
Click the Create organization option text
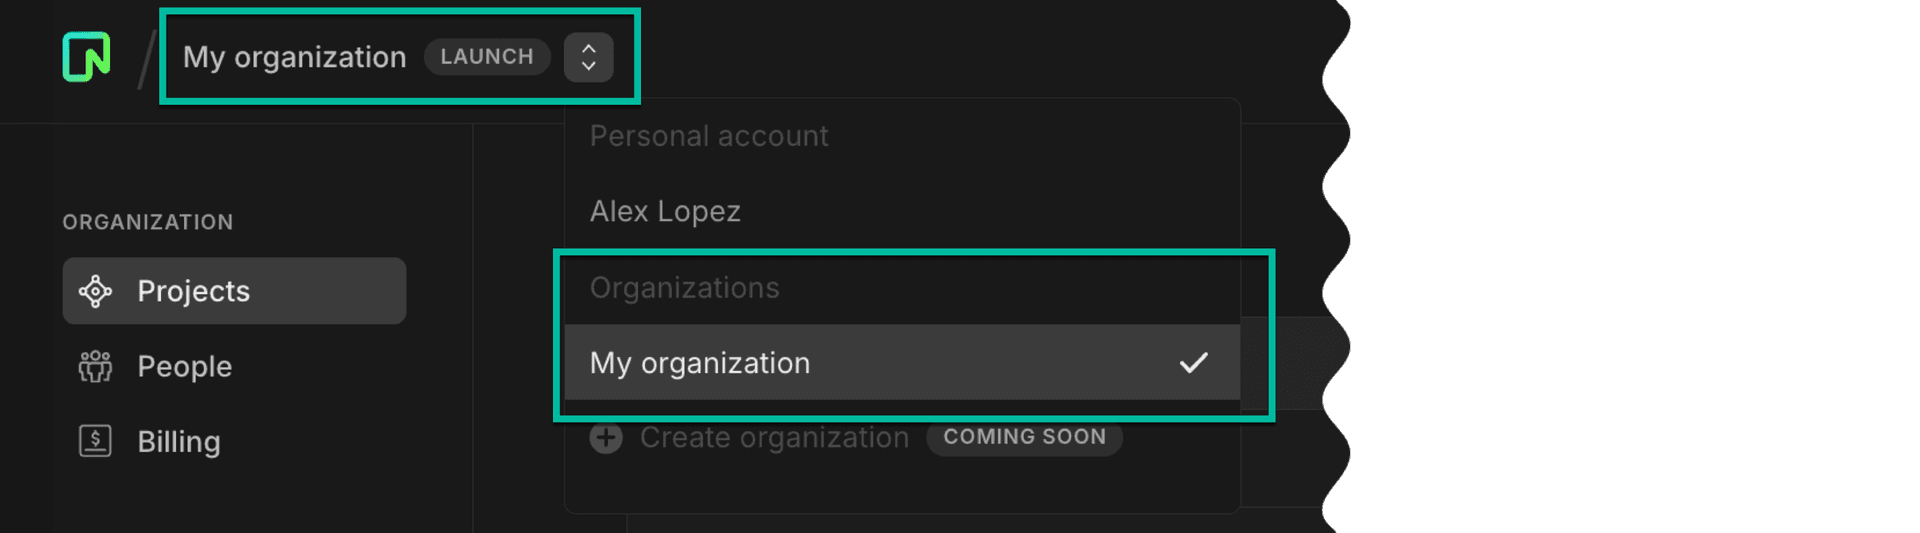coord(774,438)
